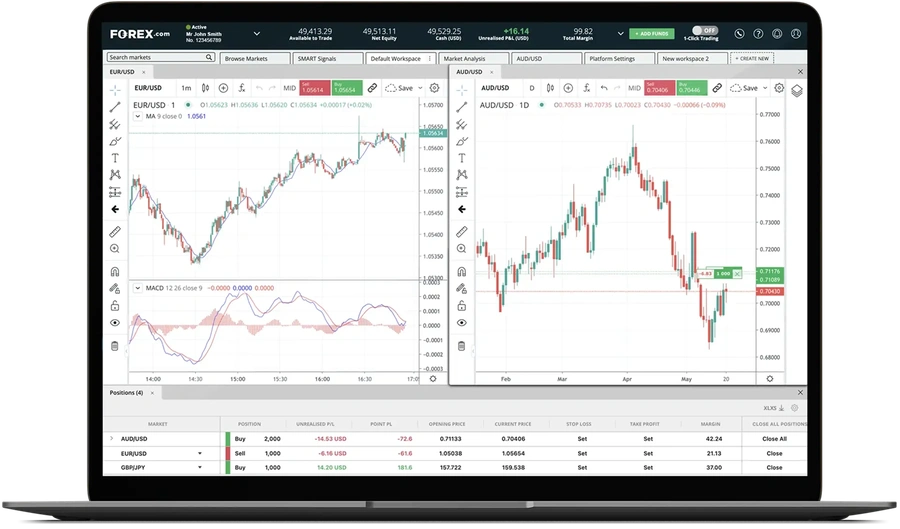Open the GBP/JPY position row dropdown

pyautogui.click(x=200, y=468)
